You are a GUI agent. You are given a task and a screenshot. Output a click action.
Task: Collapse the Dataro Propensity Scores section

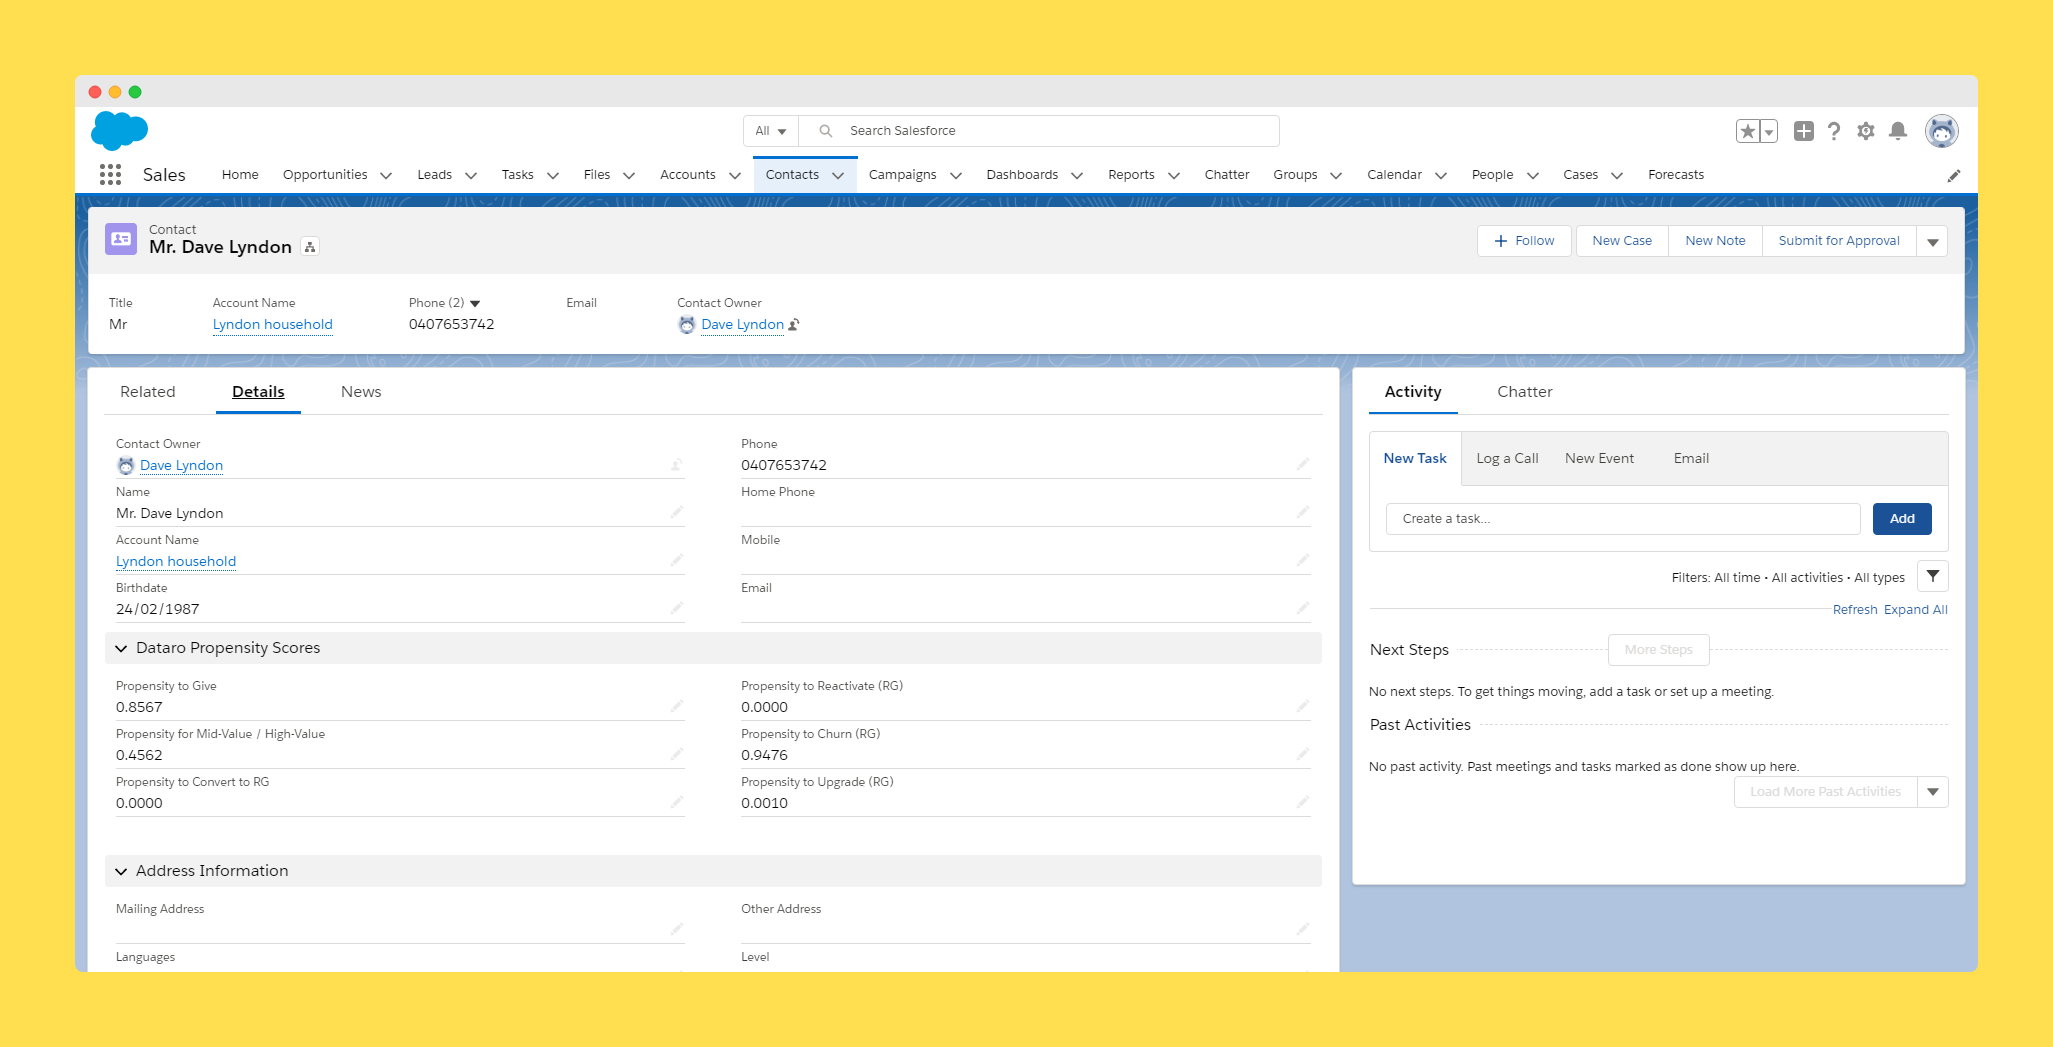(x=121, y=648)
